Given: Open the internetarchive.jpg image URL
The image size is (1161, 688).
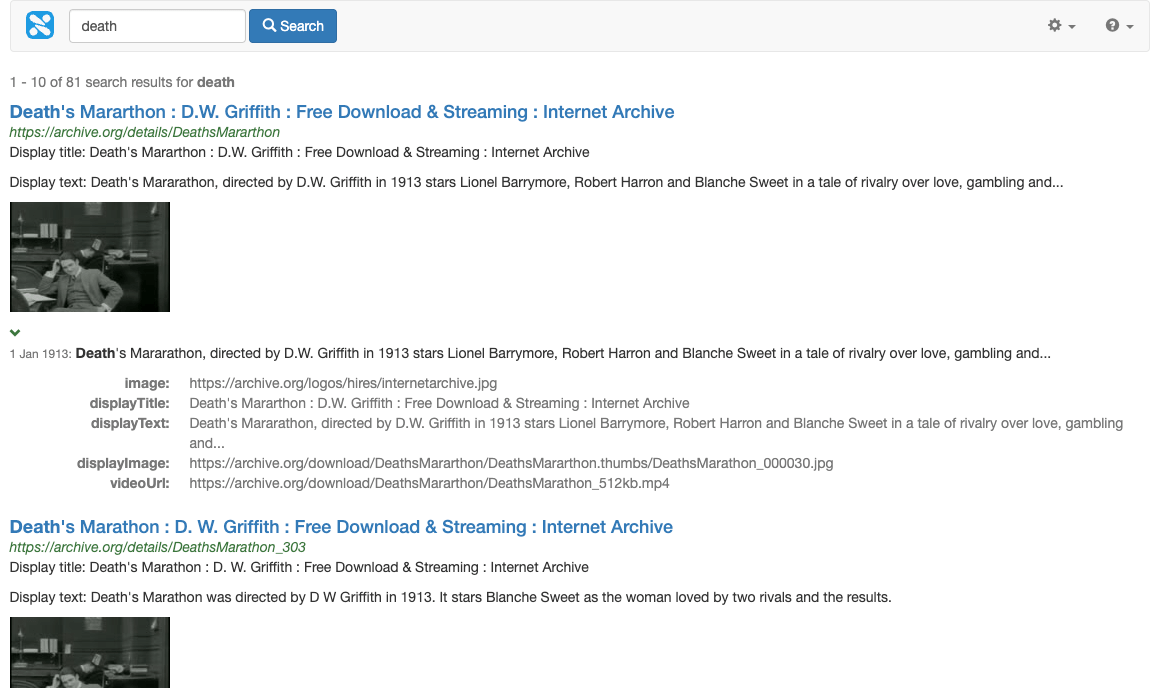Looking at the screenshot, I should [342, 383].
